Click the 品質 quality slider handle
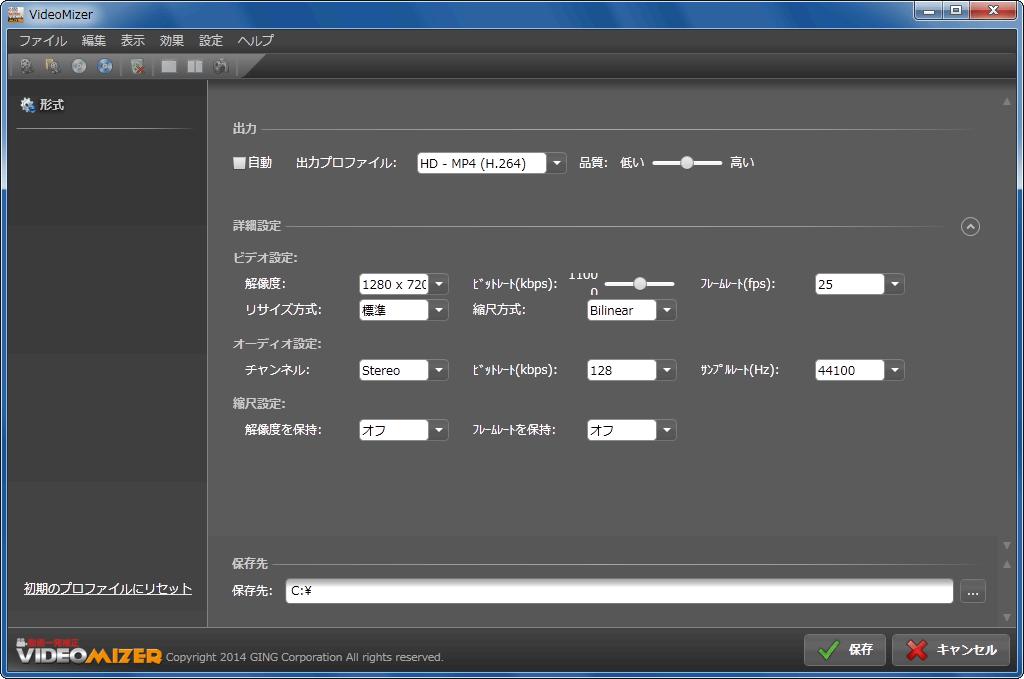1024x679 pixels. 686,163
